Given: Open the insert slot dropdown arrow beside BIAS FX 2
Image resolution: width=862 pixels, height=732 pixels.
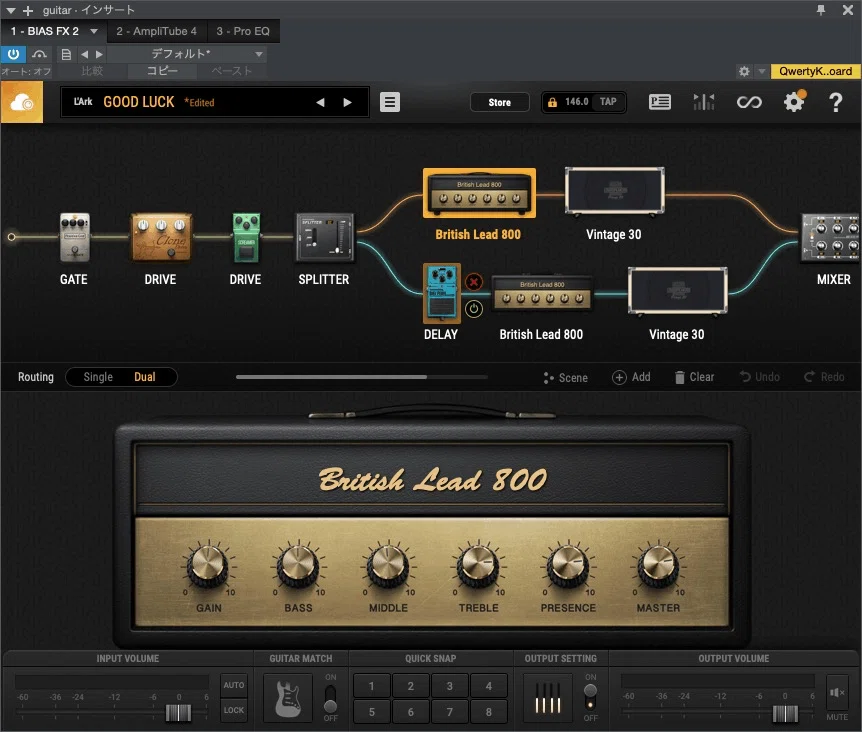Looking at the screenshot, I should (x=94, y=31).
